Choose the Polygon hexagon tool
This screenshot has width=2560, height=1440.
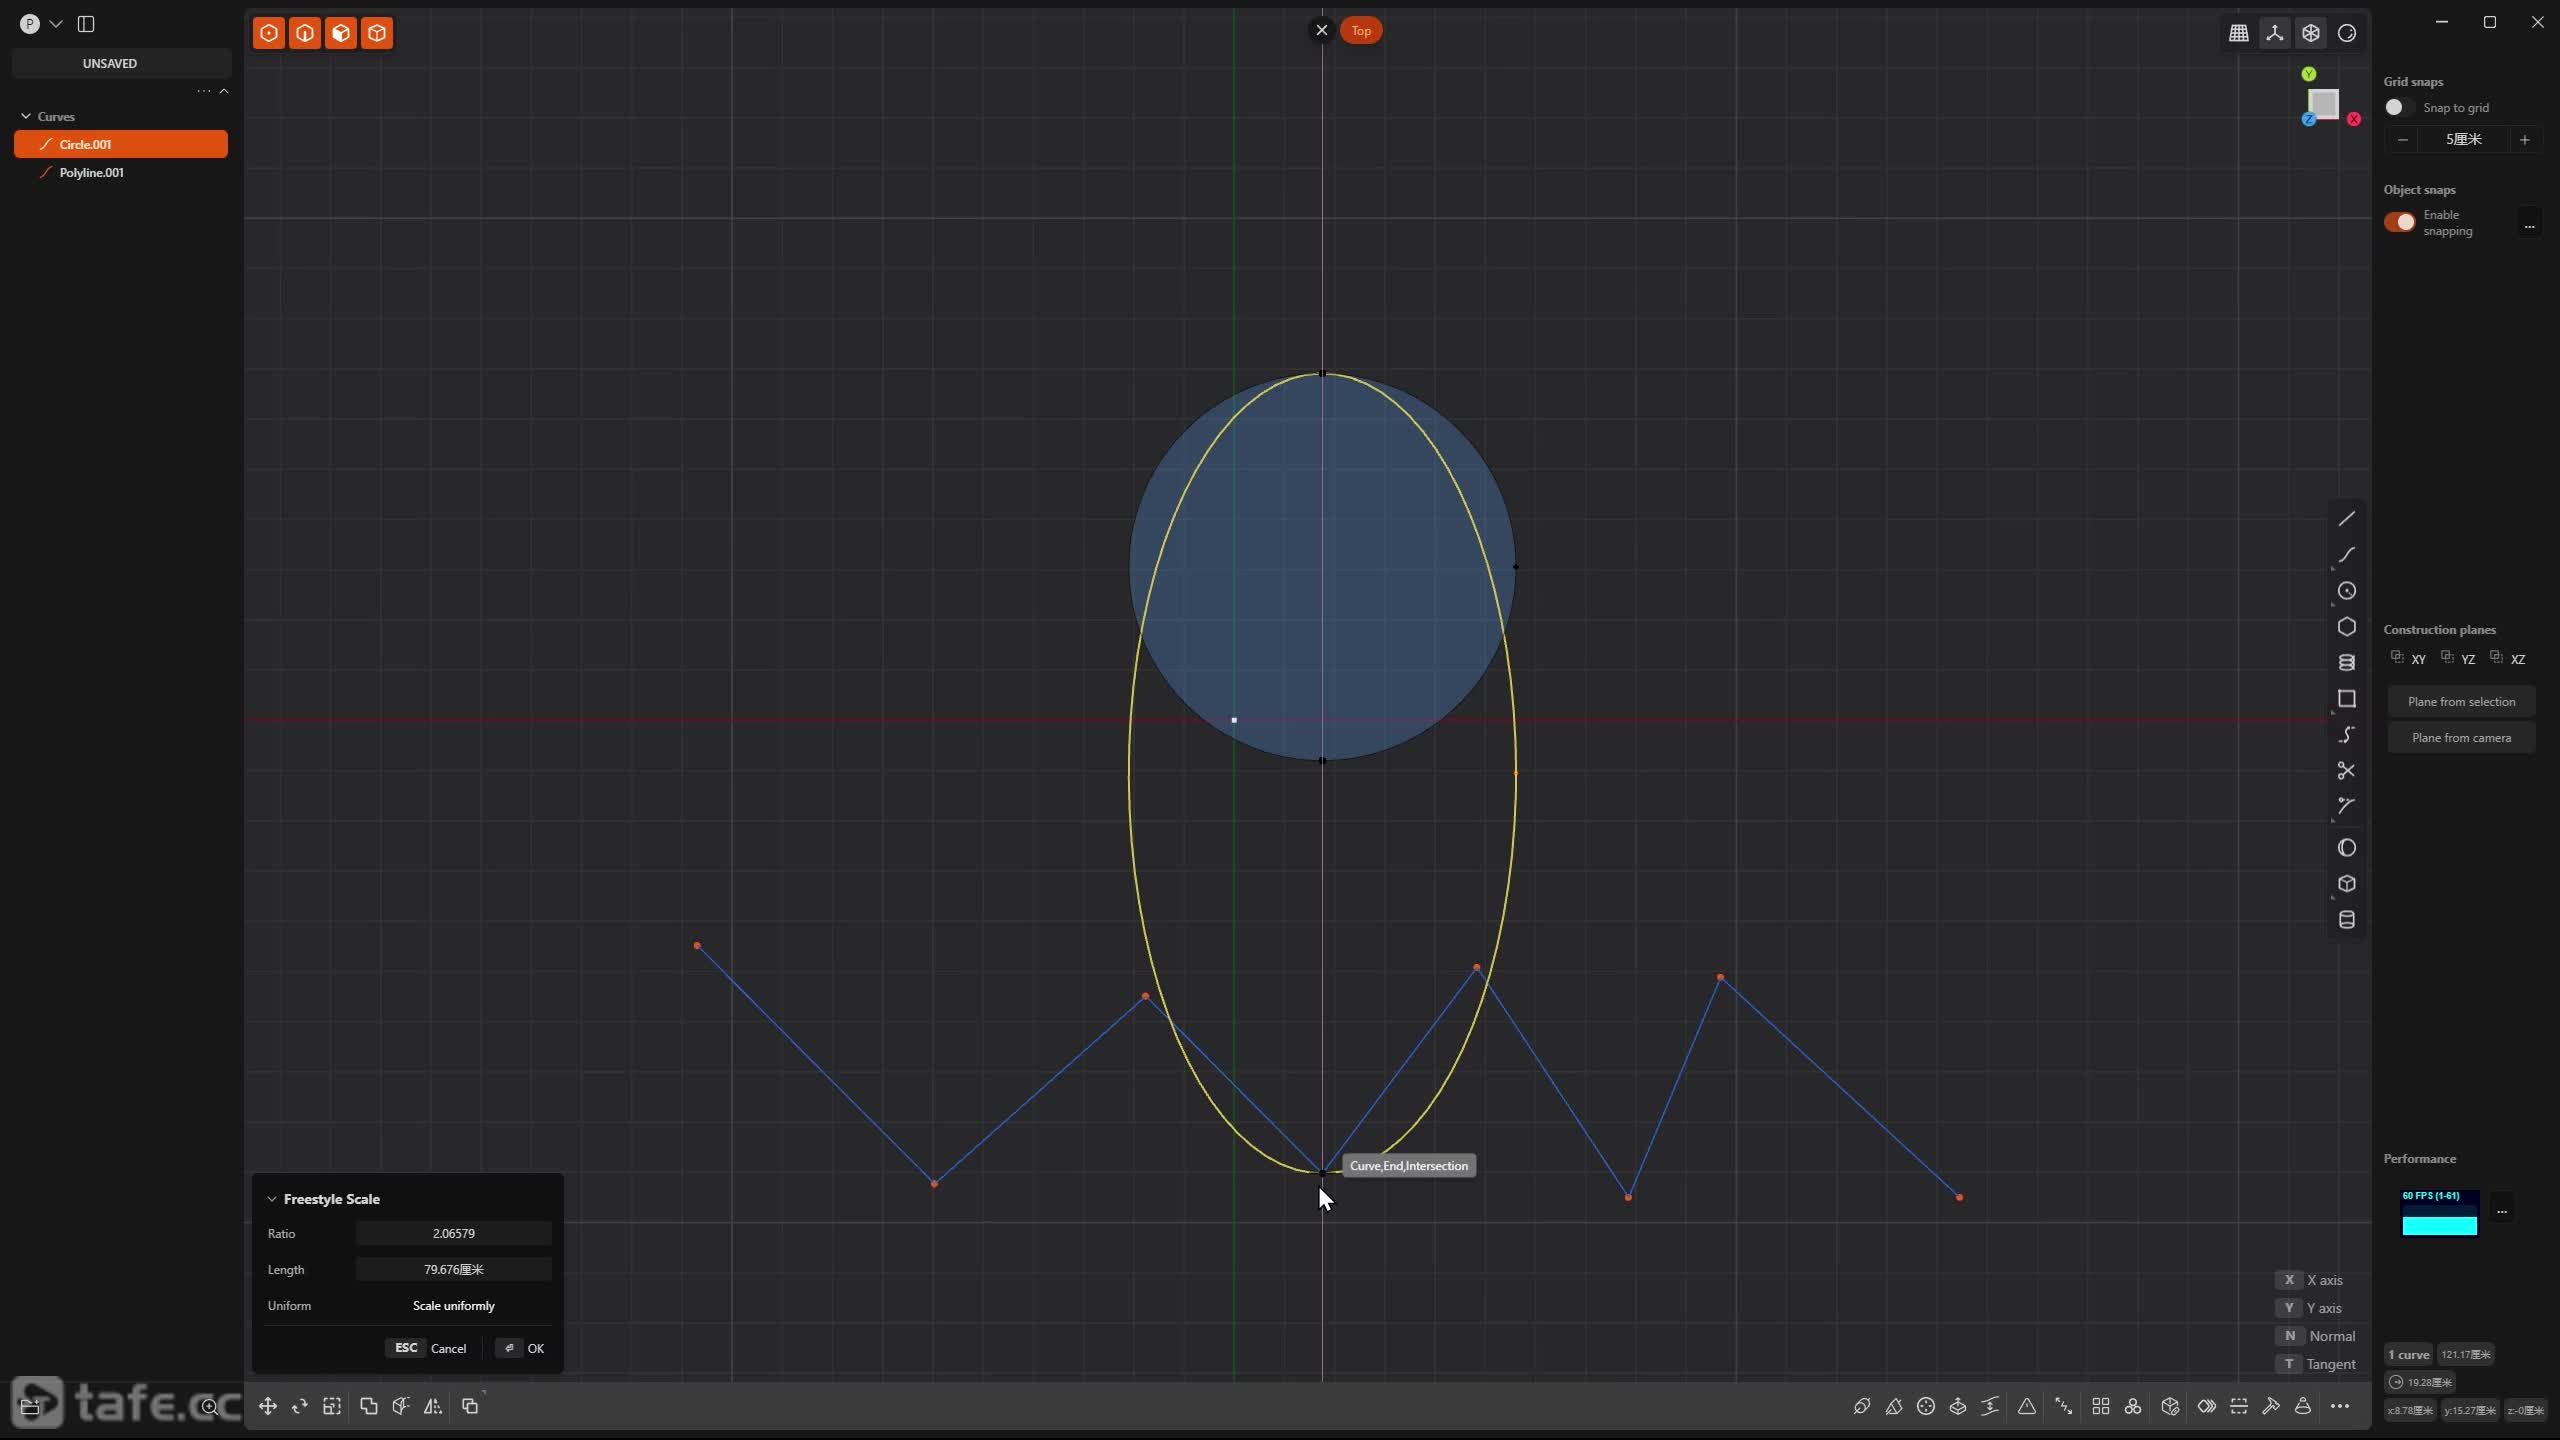click(x=2346, y=627)
